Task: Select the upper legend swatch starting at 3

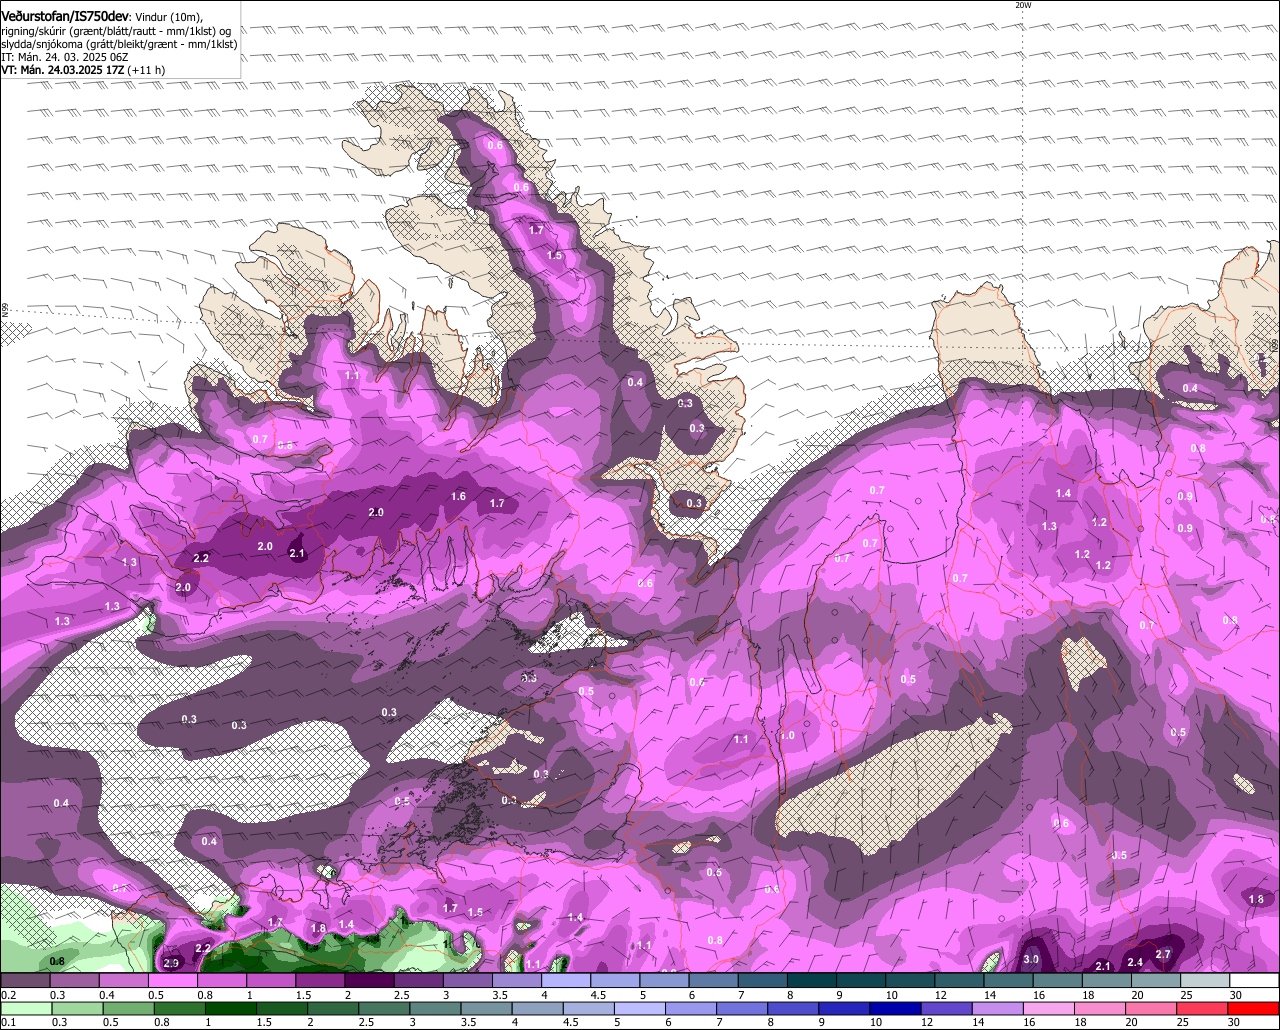Action: click(x=467, y=981)
